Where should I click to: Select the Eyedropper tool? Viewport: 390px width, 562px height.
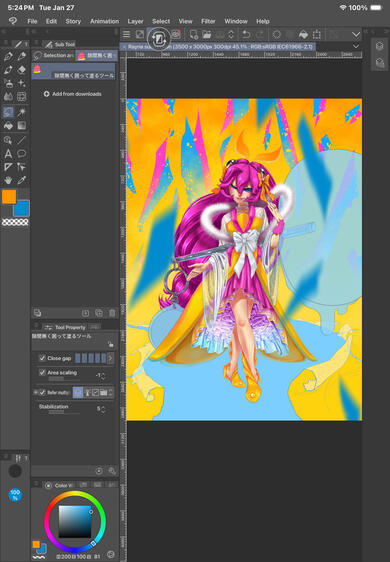(22, 180)
